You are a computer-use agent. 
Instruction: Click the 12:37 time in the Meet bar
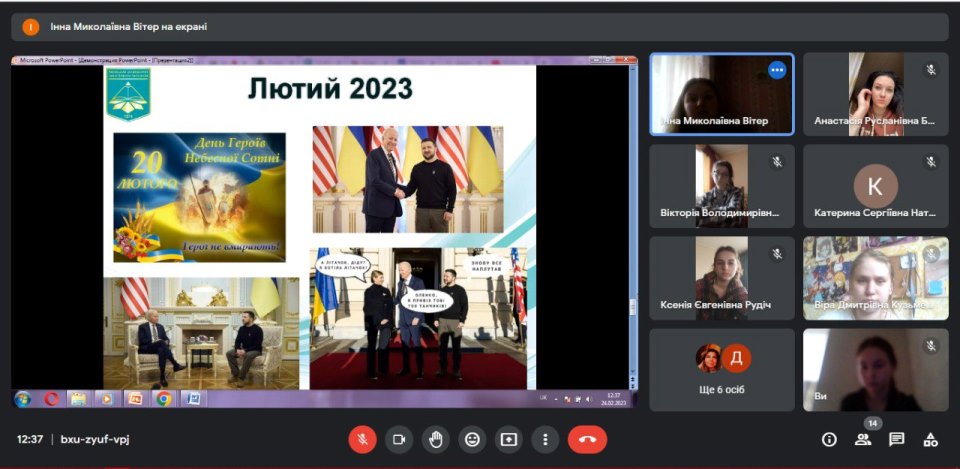pos(29,439)
